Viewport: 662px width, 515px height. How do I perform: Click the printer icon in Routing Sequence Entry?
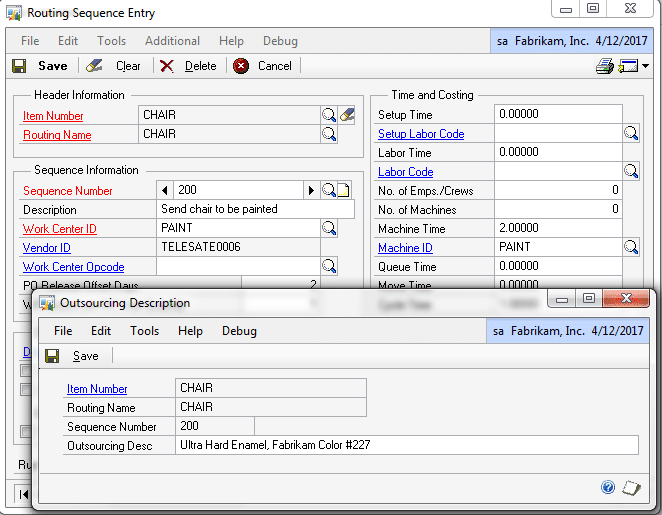(605, 66)
